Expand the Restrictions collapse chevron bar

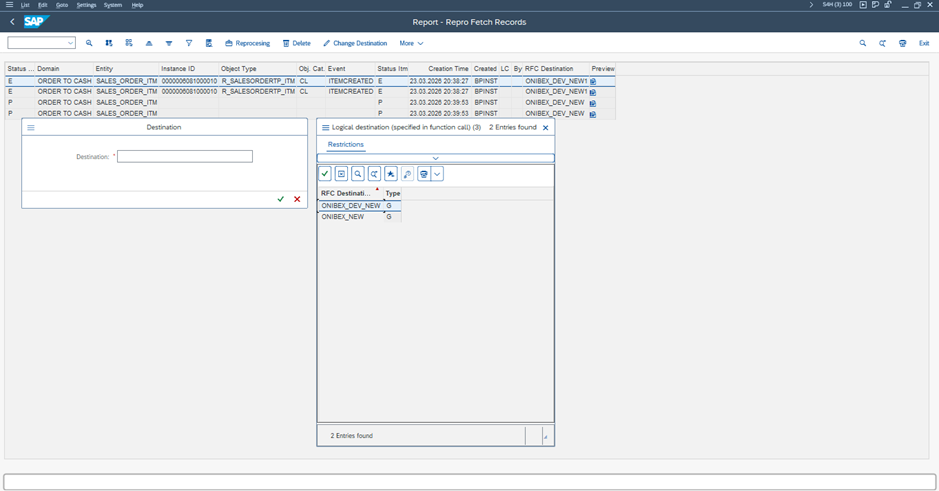[x=435, y=158]
